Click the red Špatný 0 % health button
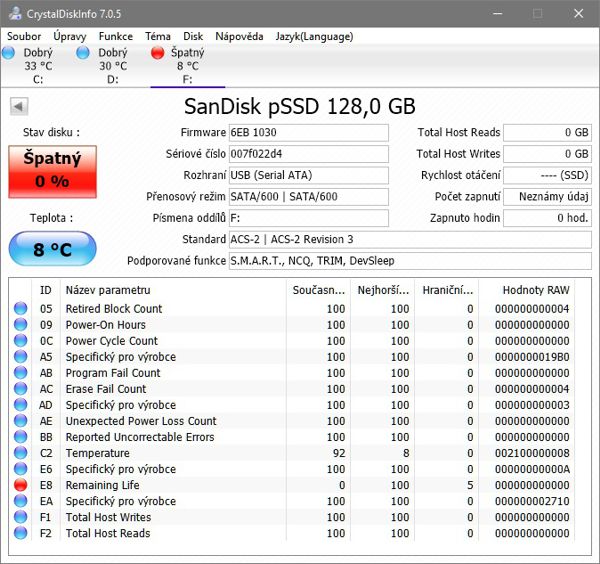 click(52, 171)
